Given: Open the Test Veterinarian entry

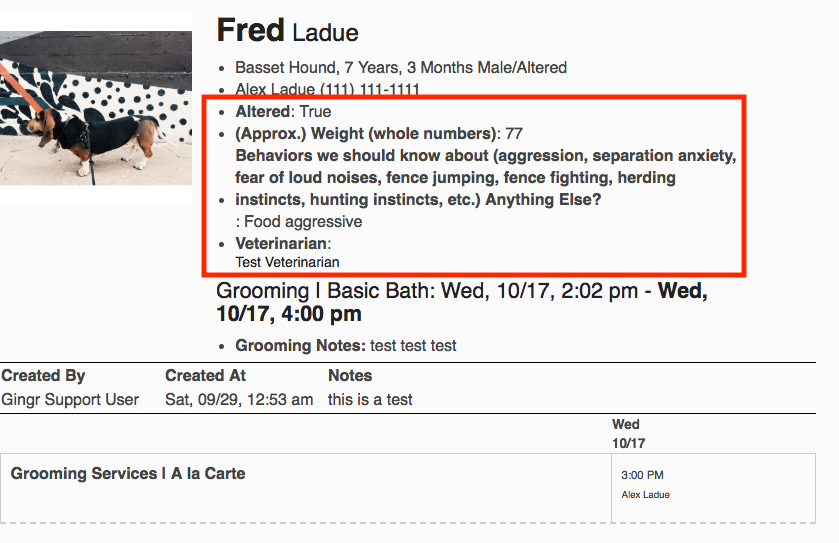Looking at the screenshot, I should click(287, 262).
